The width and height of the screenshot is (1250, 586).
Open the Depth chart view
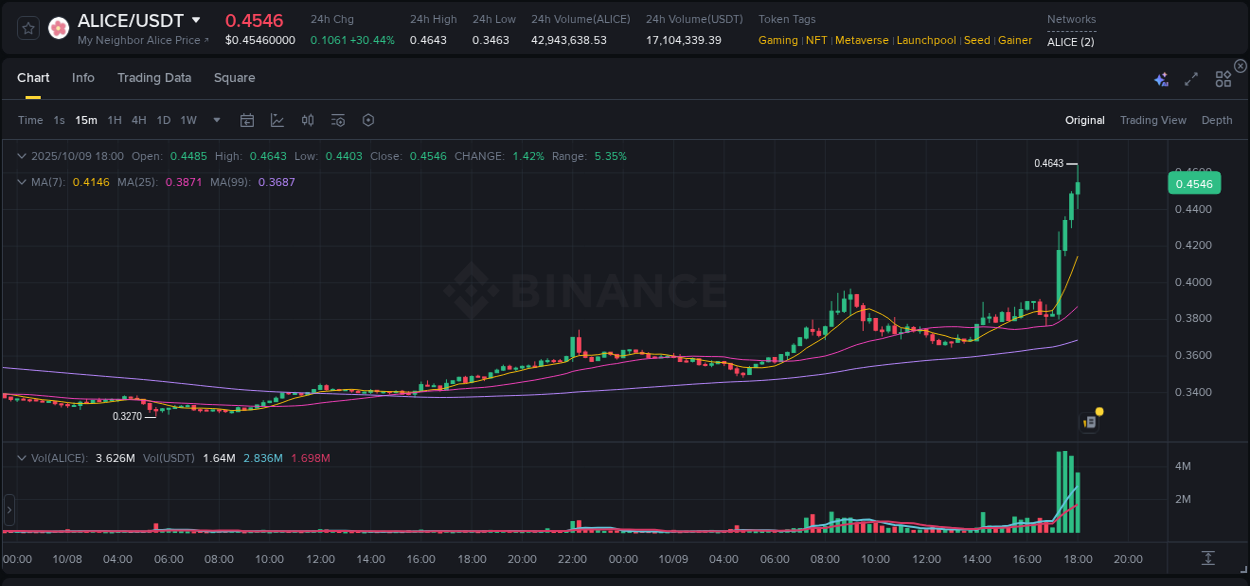[x=1217, y=120]
